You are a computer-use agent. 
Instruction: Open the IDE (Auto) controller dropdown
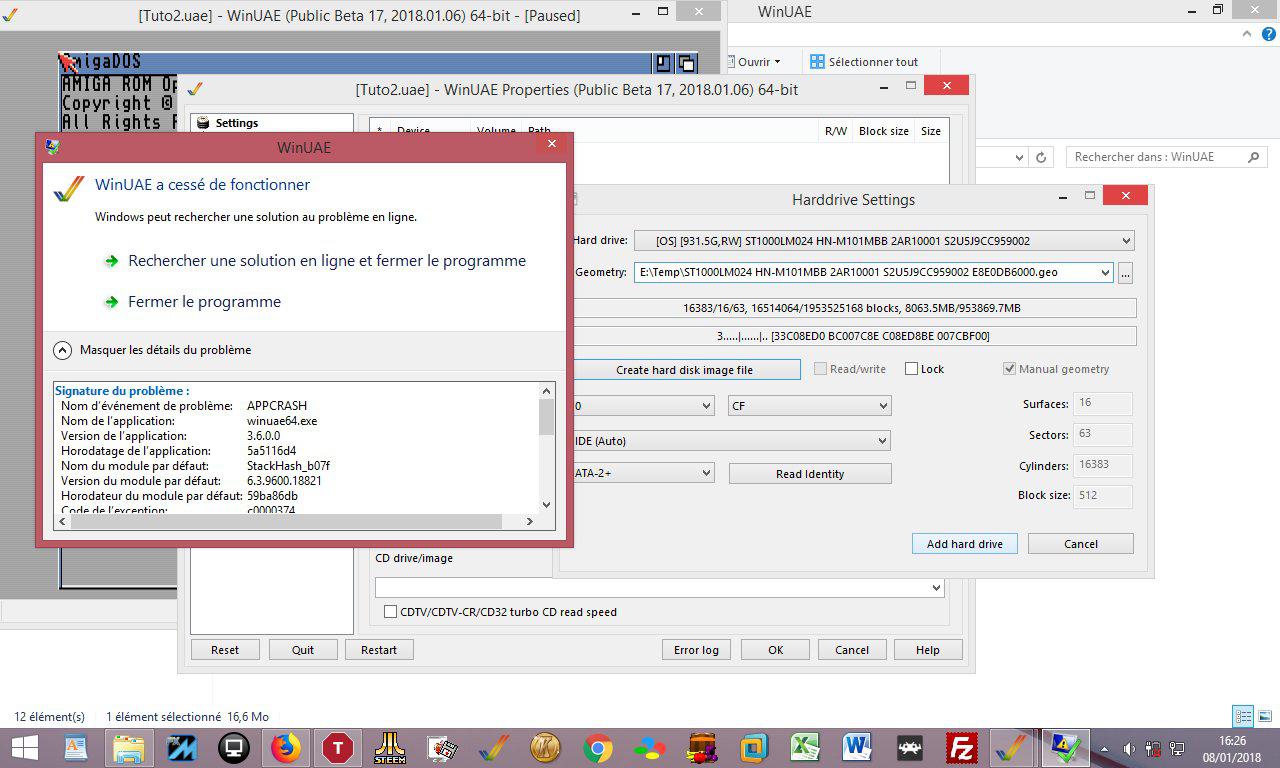click(881, 441)
